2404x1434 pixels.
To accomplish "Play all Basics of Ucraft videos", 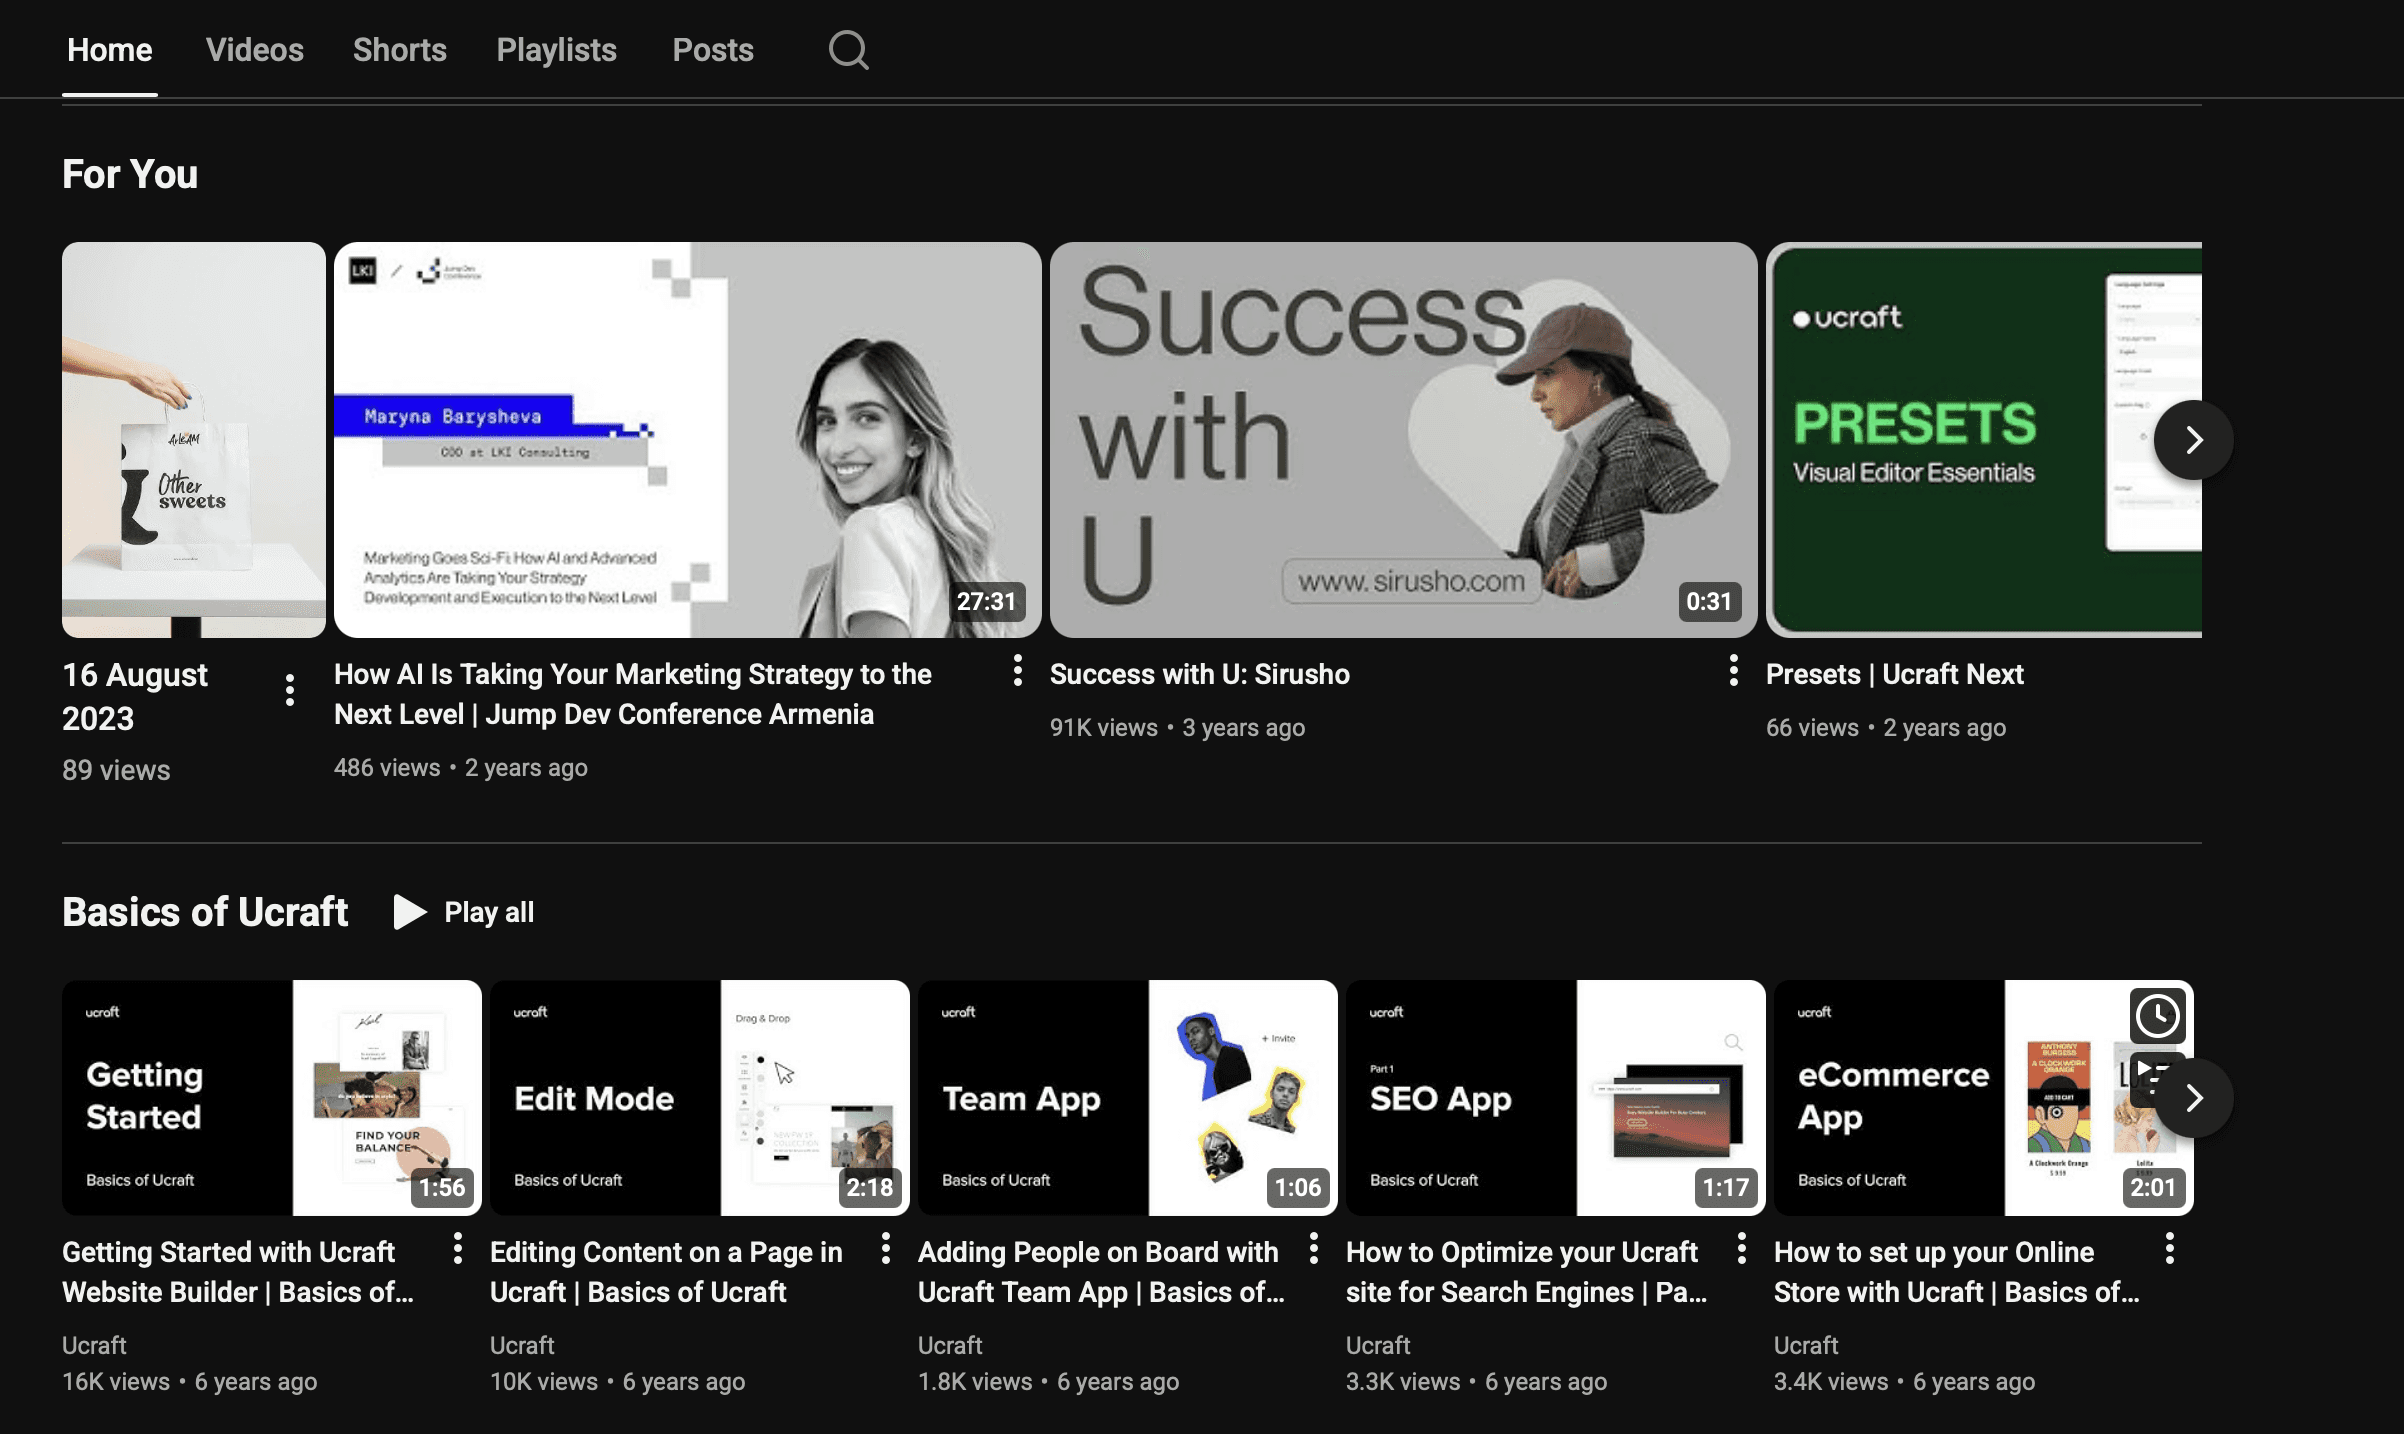I will click(x=464, y=912).
